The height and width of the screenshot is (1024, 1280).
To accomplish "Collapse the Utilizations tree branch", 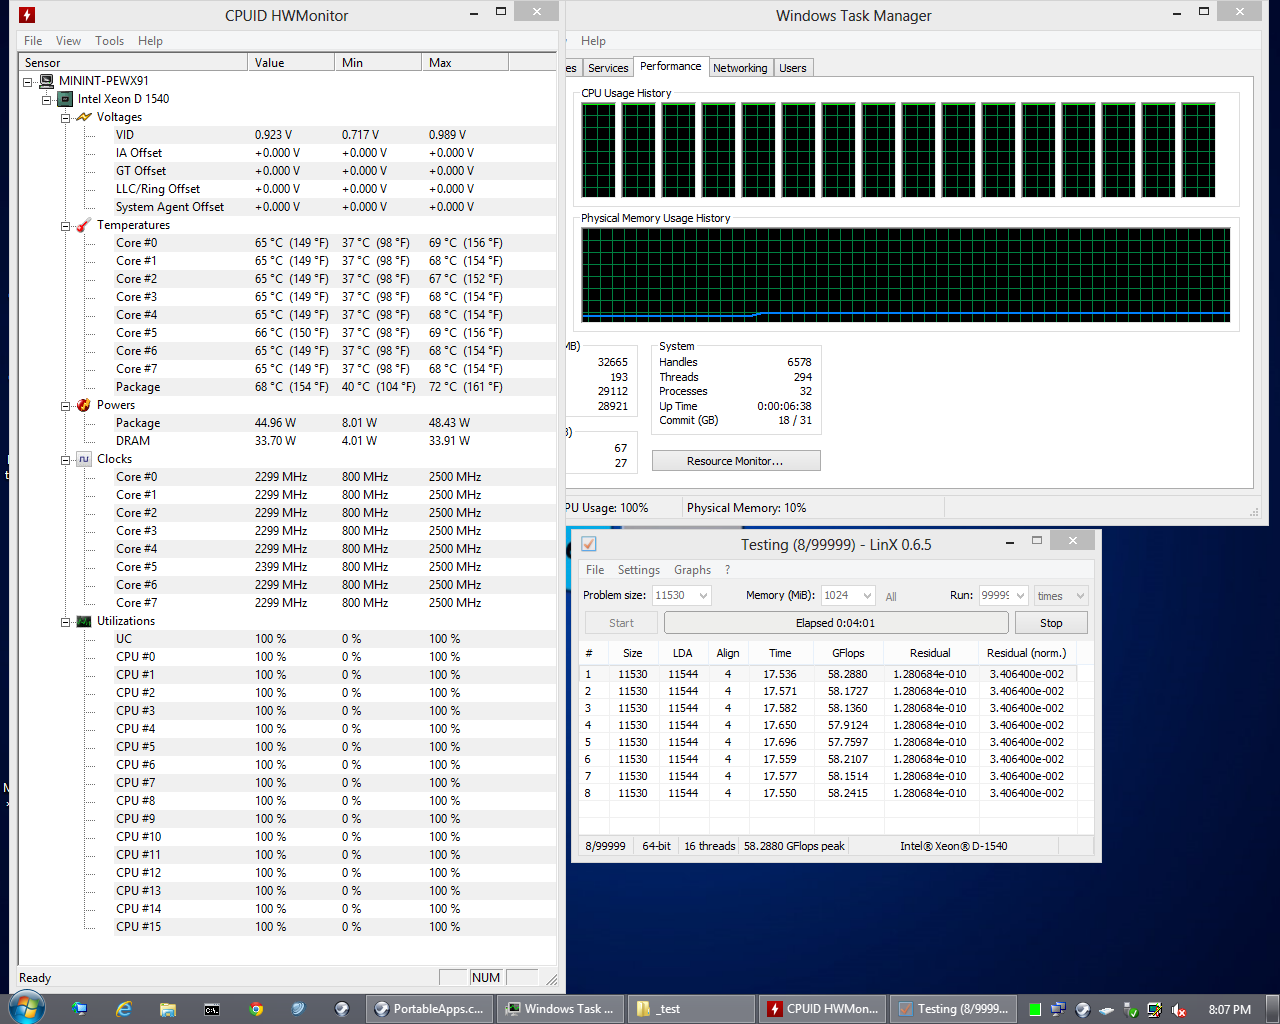I will point(65,621).
